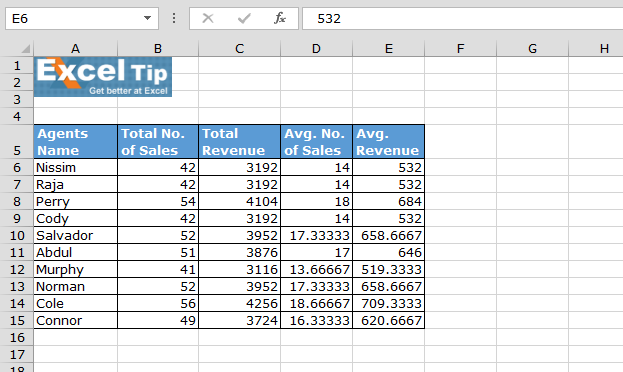Select column C header
This screenshot has height=372, width=623.
(x=239, y=48)
